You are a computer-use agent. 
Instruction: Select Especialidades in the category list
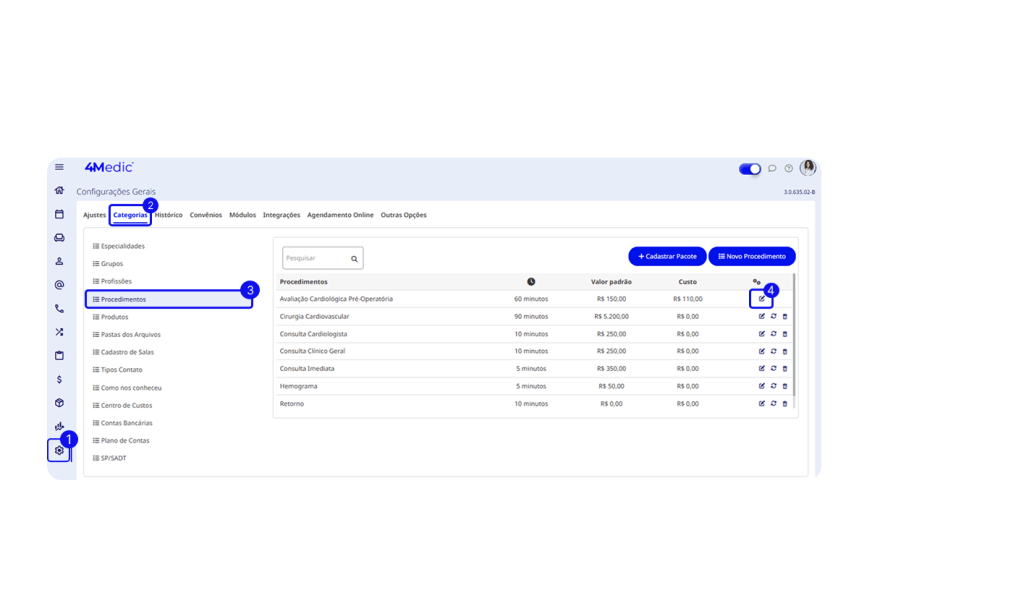(123, 246)
